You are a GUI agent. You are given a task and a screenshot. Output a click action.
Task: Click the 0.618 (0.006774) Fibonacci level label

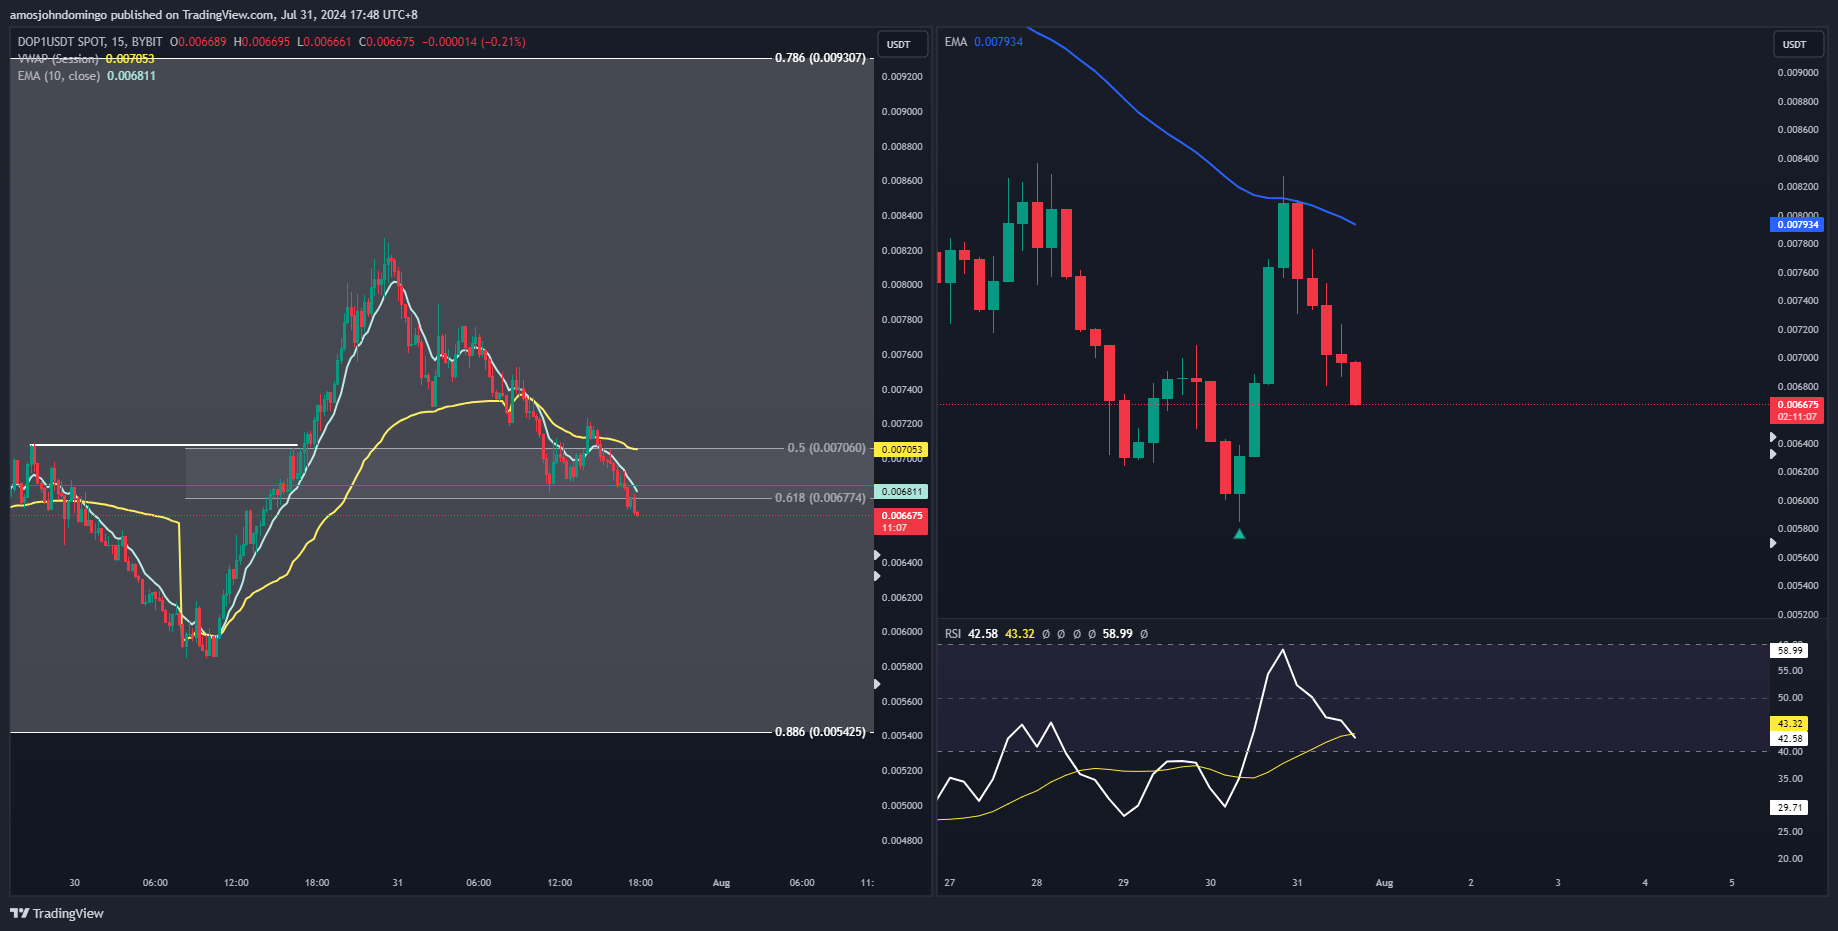tap(820, 498)
